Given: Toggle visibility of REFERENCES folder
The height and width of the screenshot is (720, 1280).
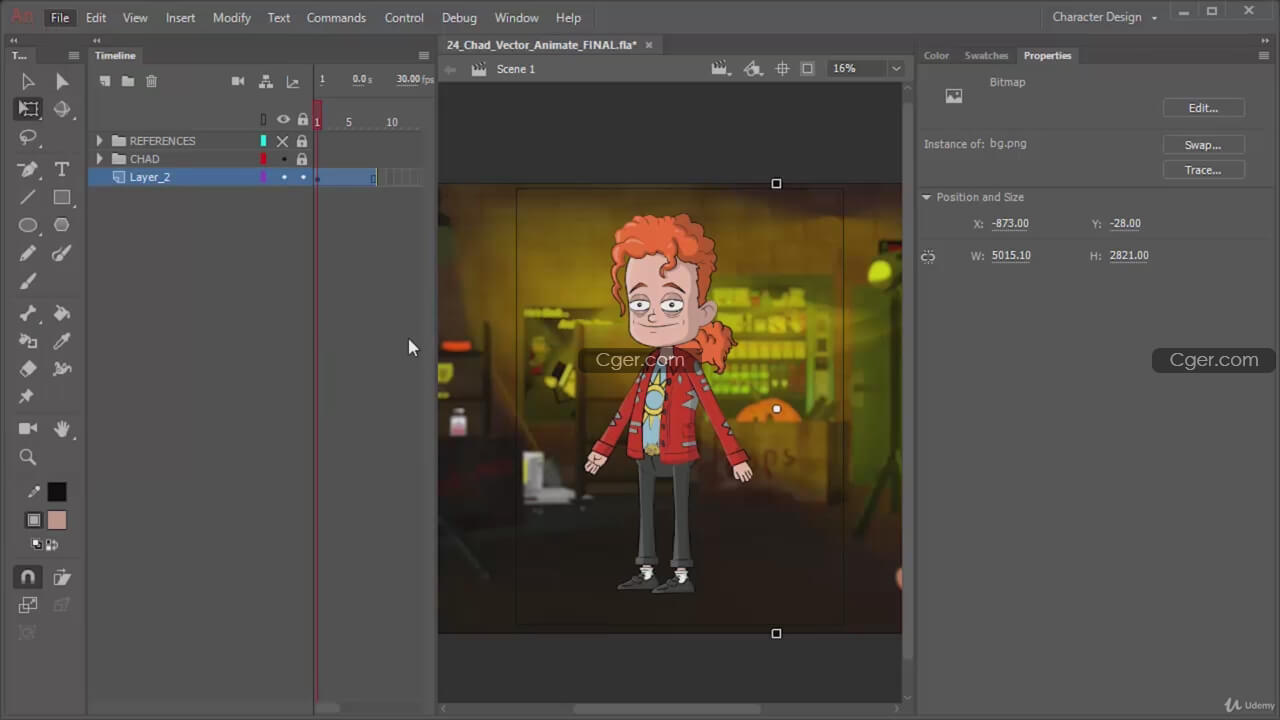Looking at the screenshot, I should coord(282,141).
